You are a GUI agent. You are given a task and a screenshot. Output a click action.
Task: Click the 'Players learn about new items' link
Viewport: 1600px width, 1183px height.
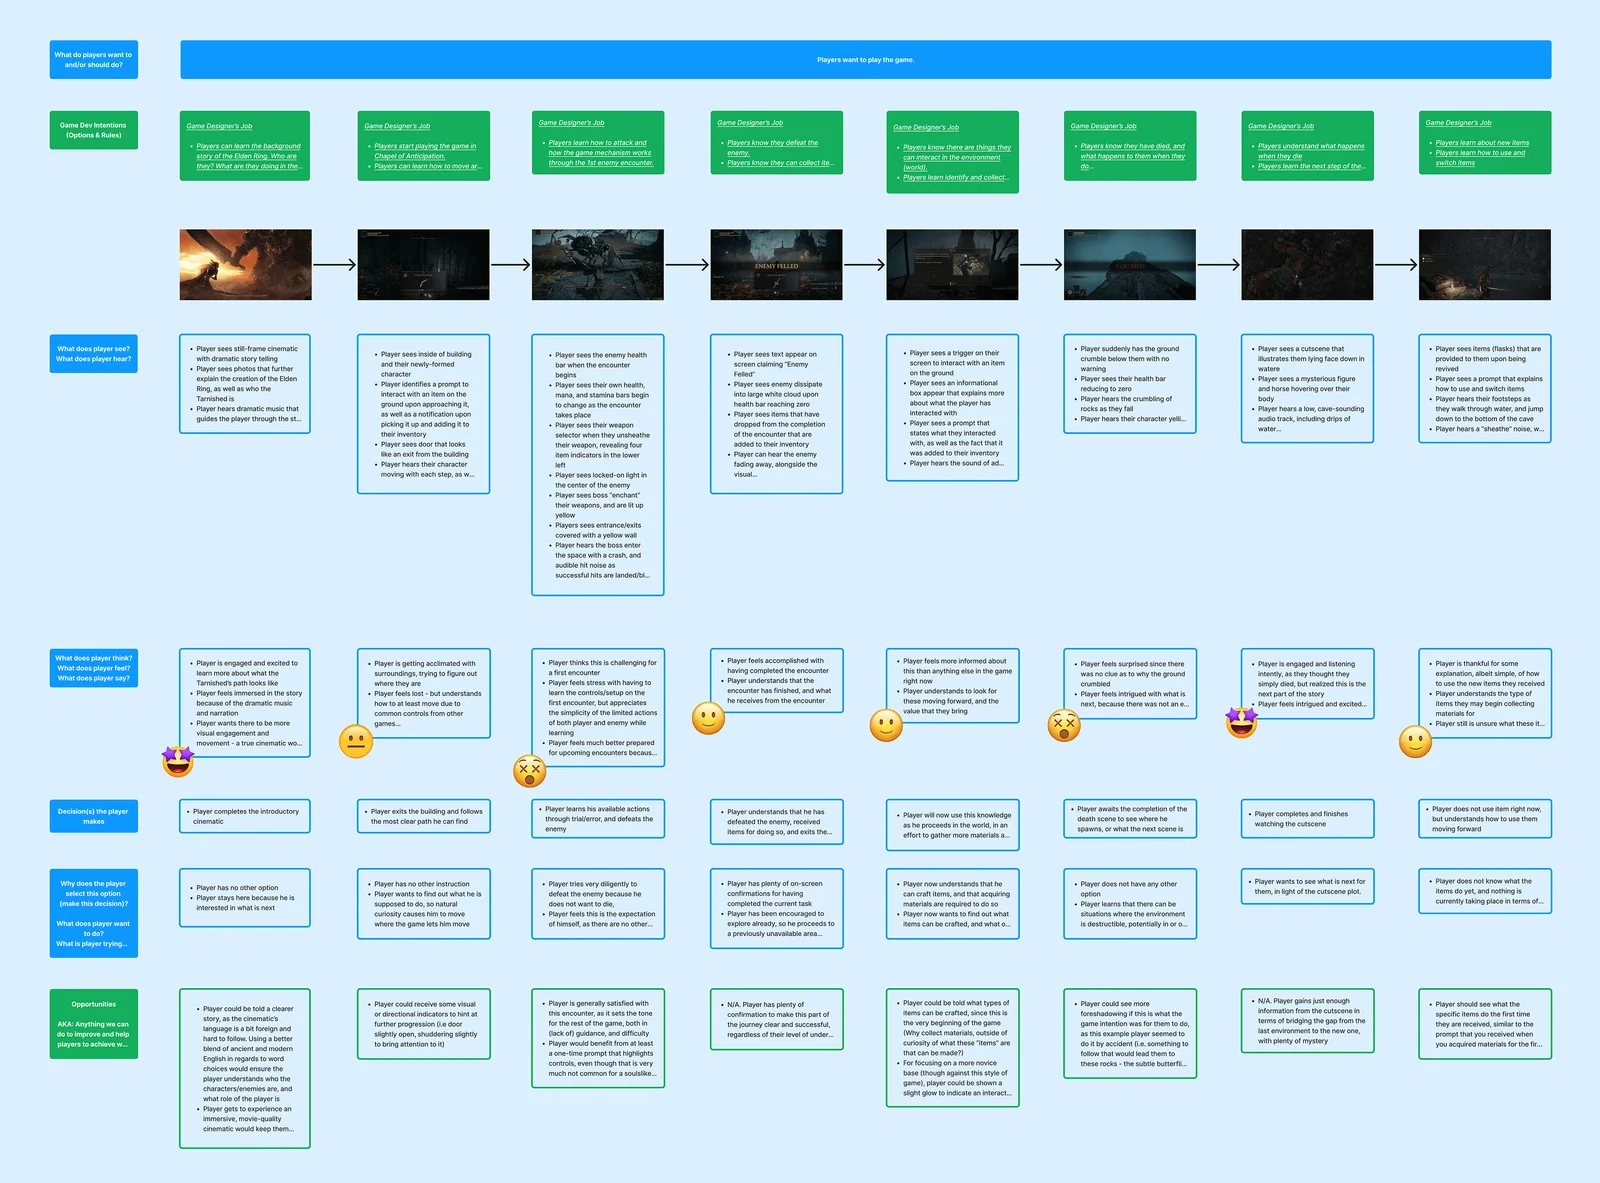[1482, 143]
